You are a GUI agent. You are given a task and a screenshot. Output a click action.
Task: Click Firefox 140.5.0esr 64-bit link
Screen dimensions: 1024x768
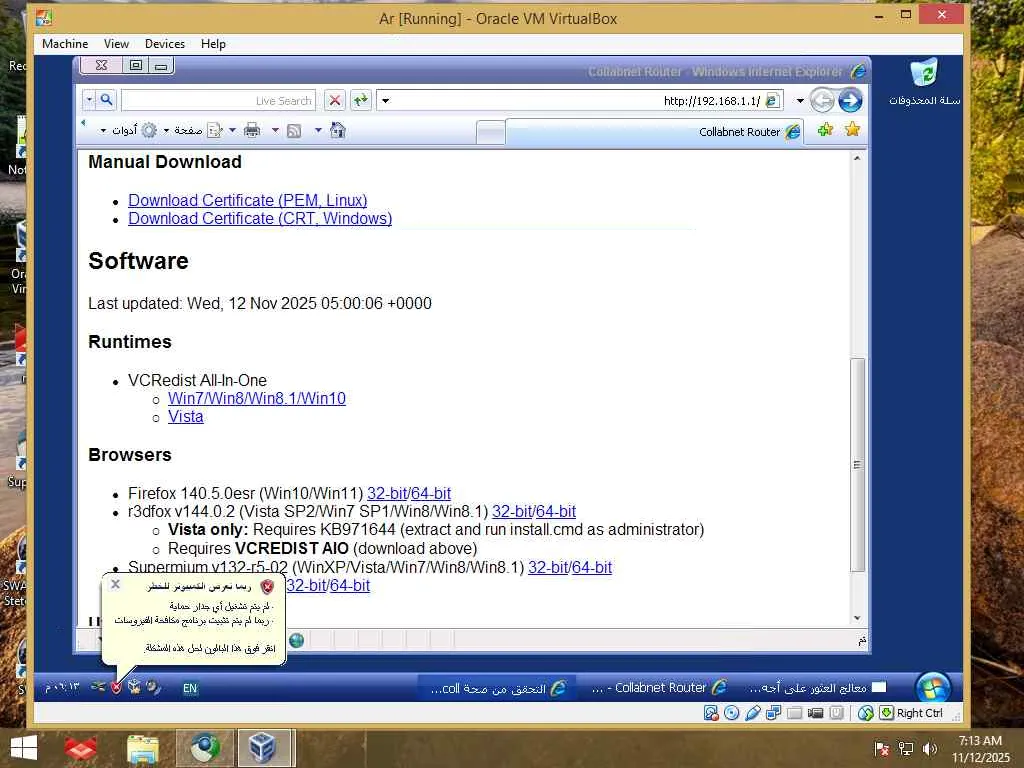point(431,493)
